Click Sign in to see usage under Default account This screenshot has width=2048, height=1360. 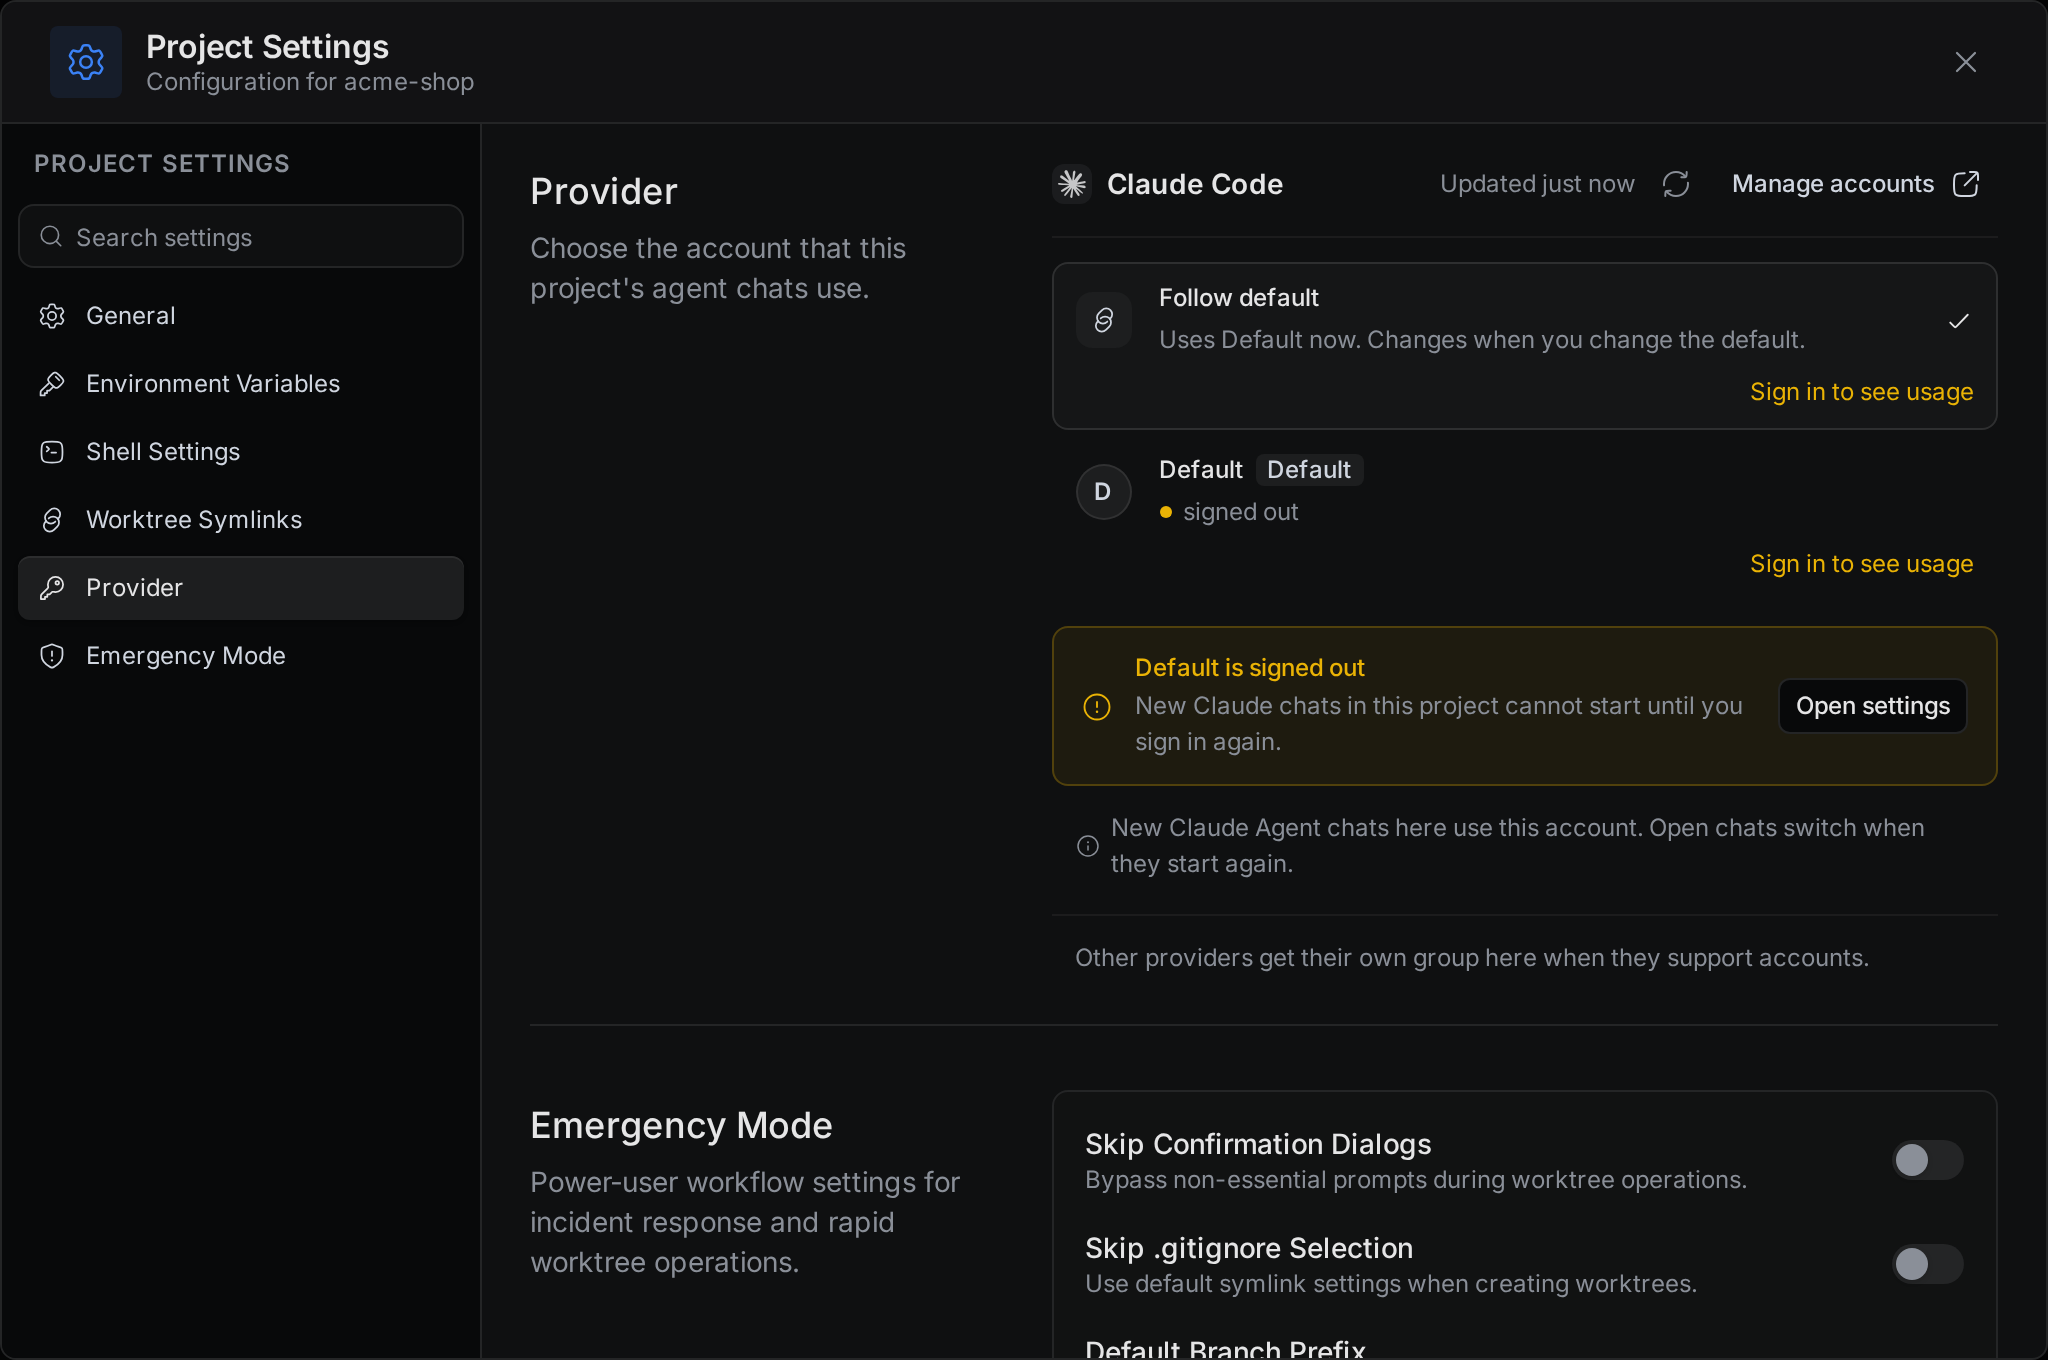click(x=1861, y=564)
